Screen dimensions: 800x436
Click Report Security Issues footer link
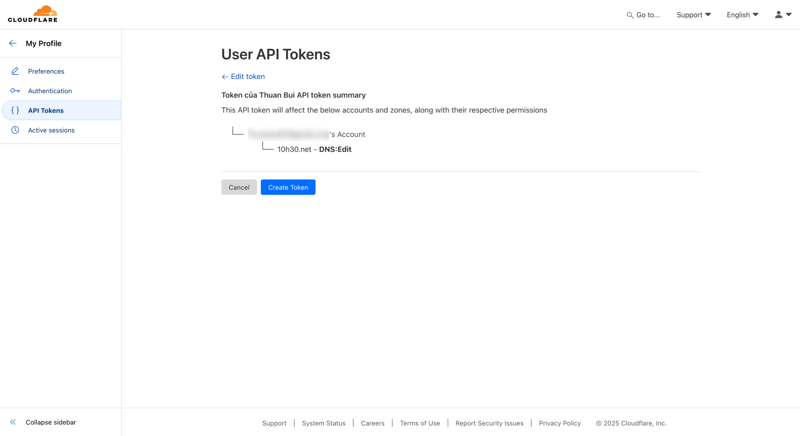tap(489, 423)
